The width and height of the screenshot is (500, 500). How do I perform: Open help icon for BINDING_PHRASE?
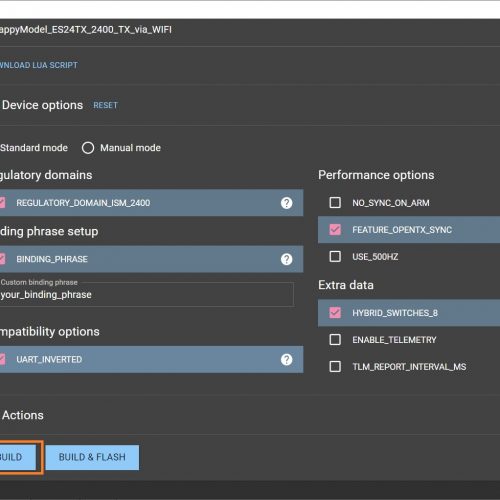tap(286, 259)
